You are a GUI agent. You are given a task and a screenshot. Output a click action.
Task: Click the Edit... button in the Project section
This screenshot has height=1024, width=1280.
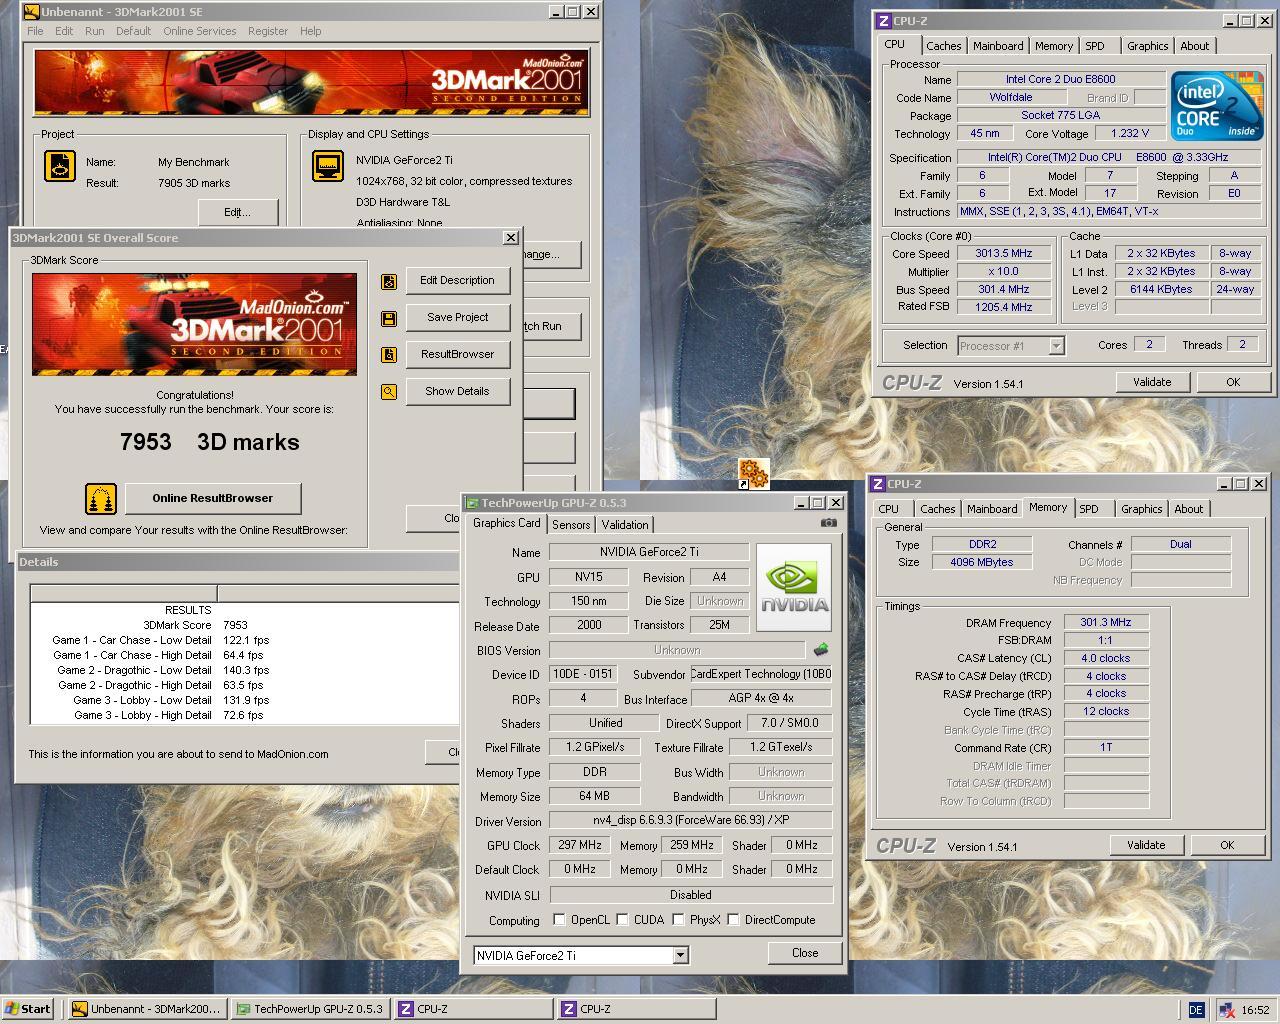(237, 212)
